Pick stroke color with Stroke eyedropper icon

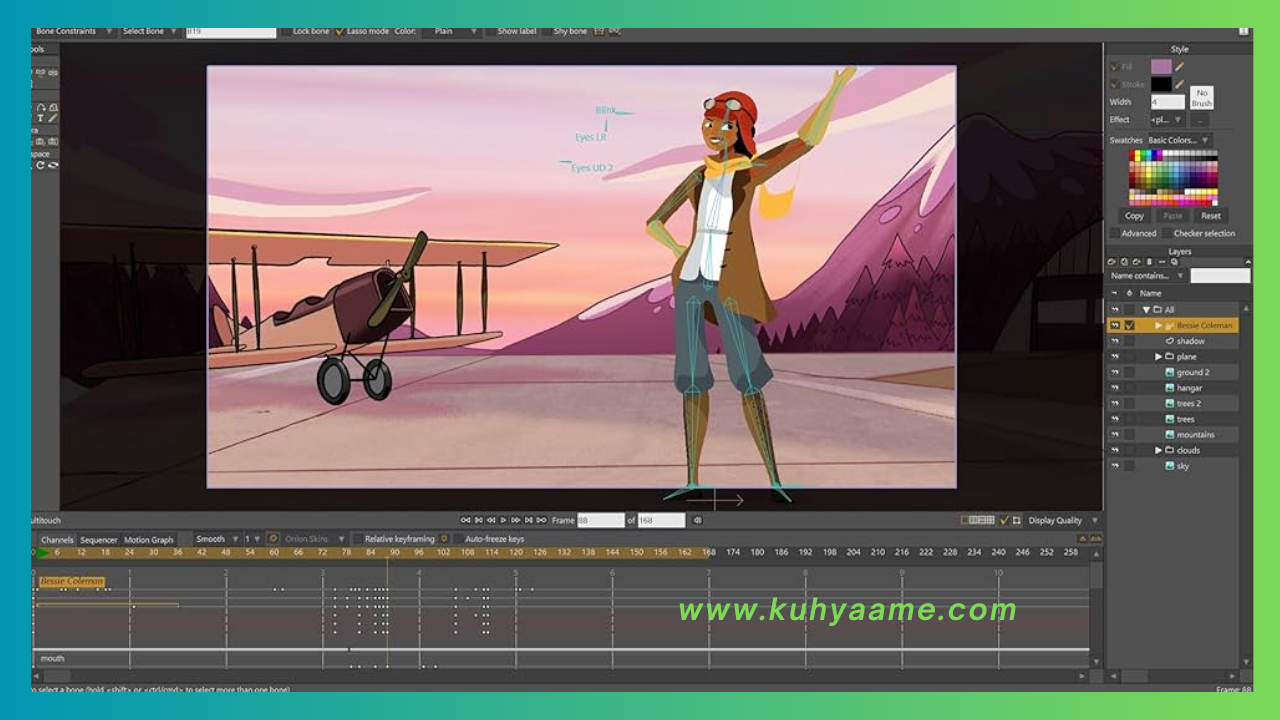pyautogui.click(x=1180, y=84)
